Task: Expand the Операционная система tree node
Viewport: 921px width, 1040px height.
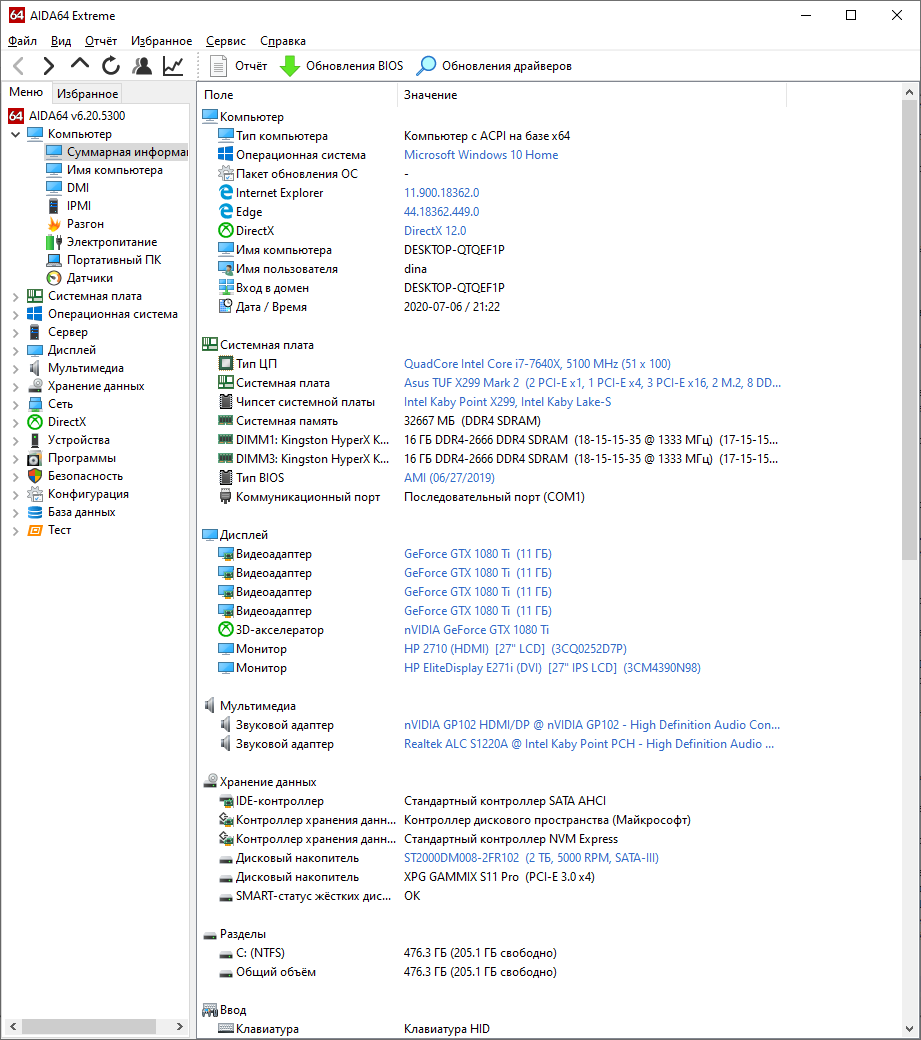Action: click(x=15, y=314)
